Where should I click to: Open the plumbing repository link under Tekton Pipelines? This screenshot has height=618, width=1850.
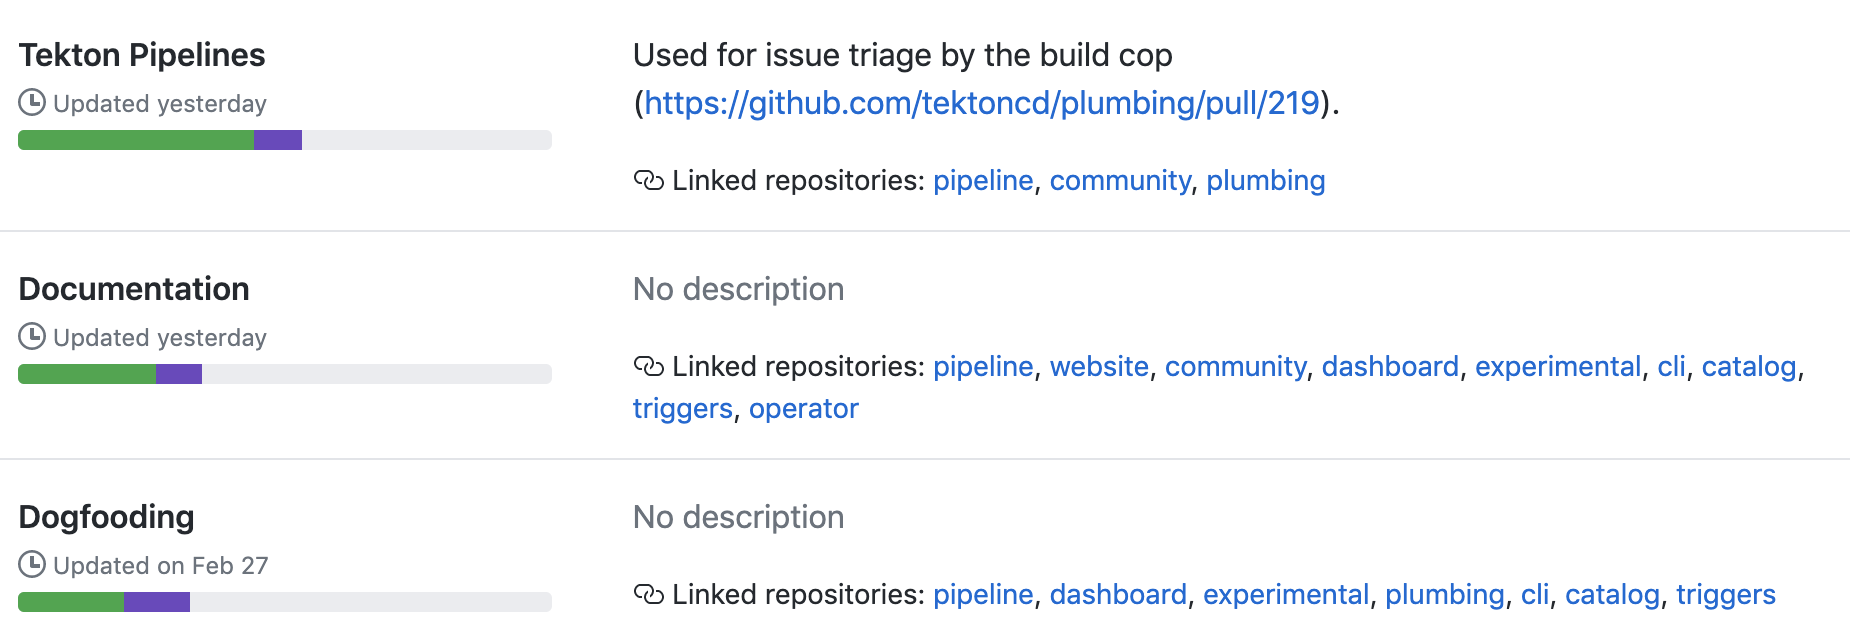coord(1265,180)
